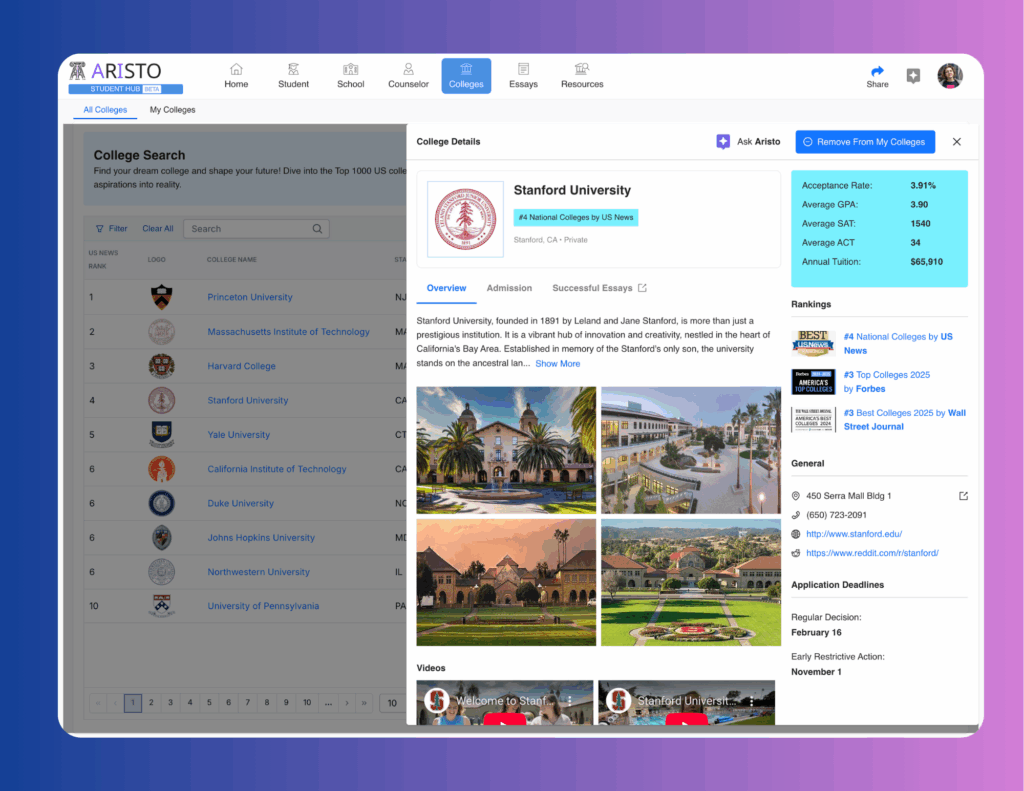
Task: Open the Stanford aerial oval lawn photo
Action: [x=690, y=583]
